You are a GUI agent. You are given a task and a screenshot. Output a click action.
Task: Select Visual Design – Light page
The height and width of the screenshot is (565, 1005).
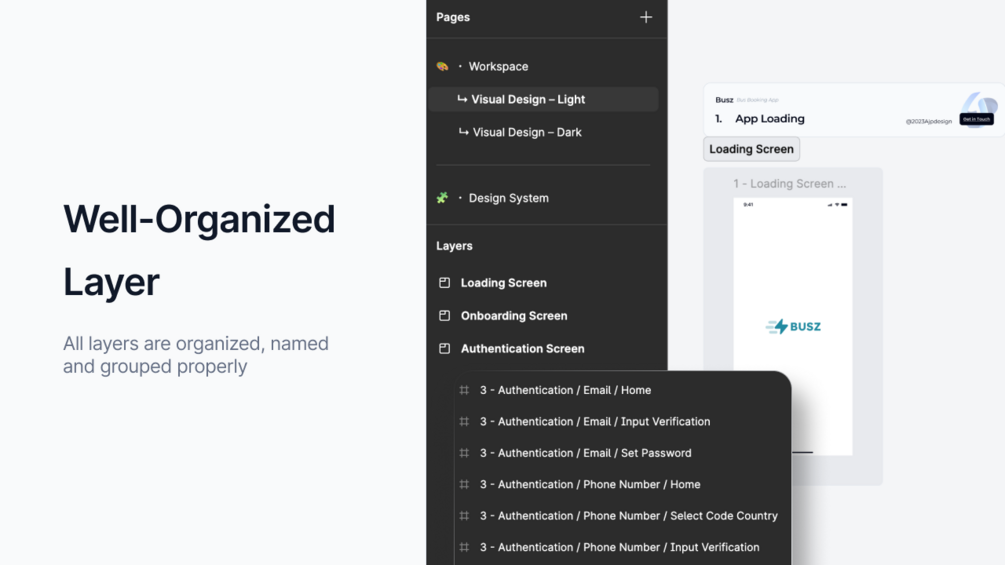coord(528,100)
